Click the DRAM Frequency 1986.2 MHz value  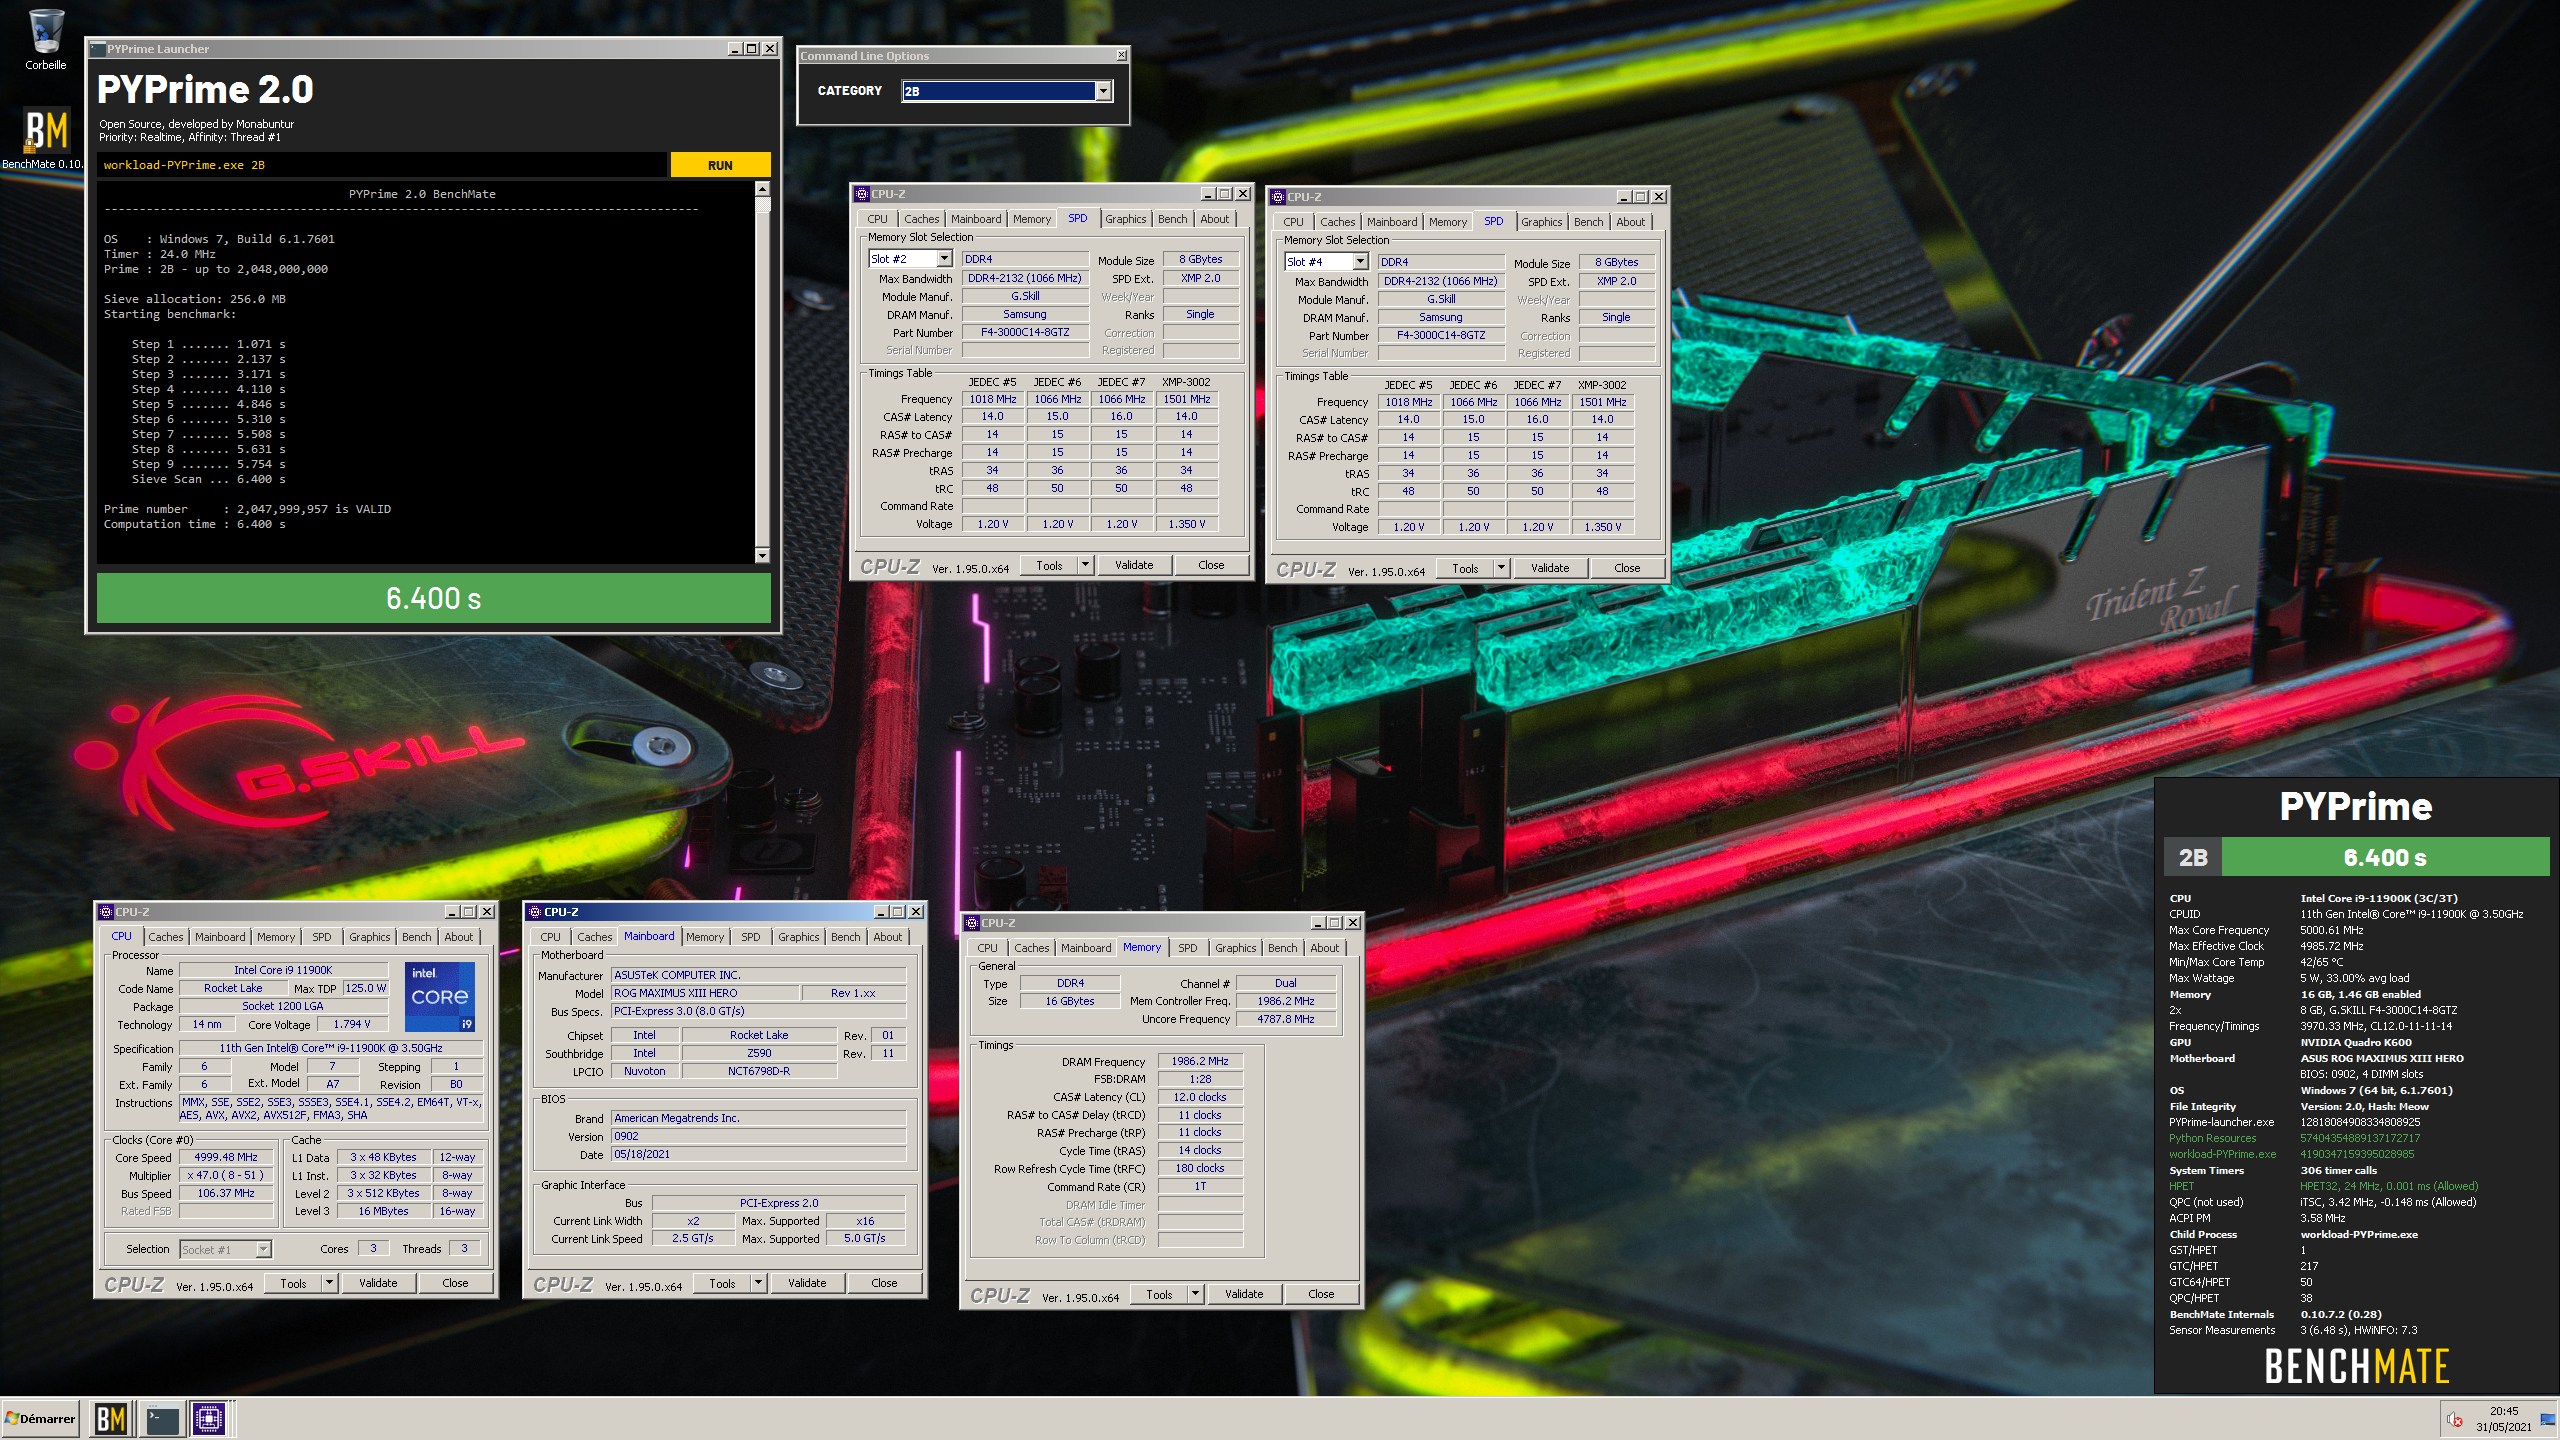tap(1200, 1061)
